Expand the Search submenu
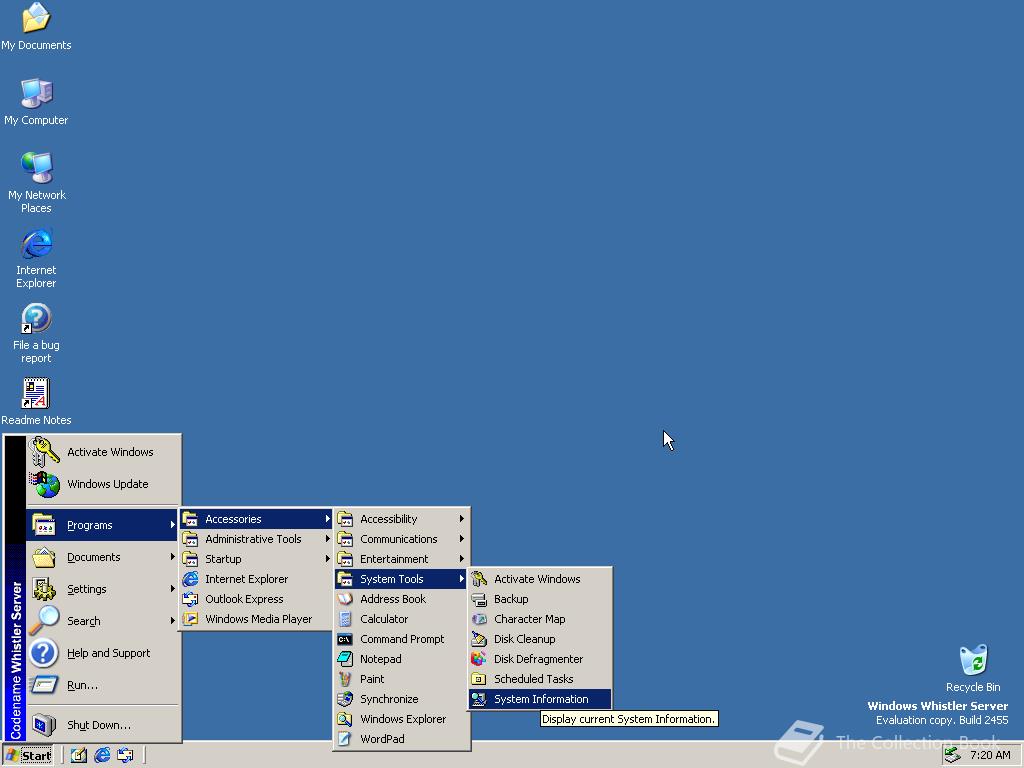Image resolution: width=1024 pixels, height=768 pixels. tap(103, 621)
